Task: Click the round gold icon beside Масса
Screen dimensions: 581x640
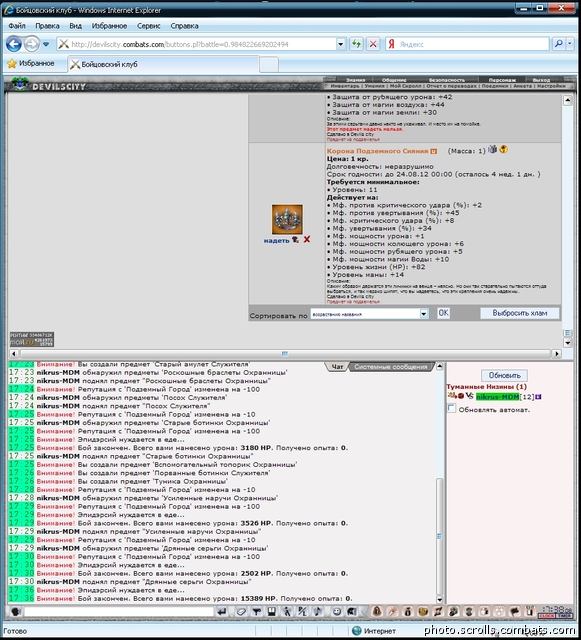Action: [x=503, y=149]
